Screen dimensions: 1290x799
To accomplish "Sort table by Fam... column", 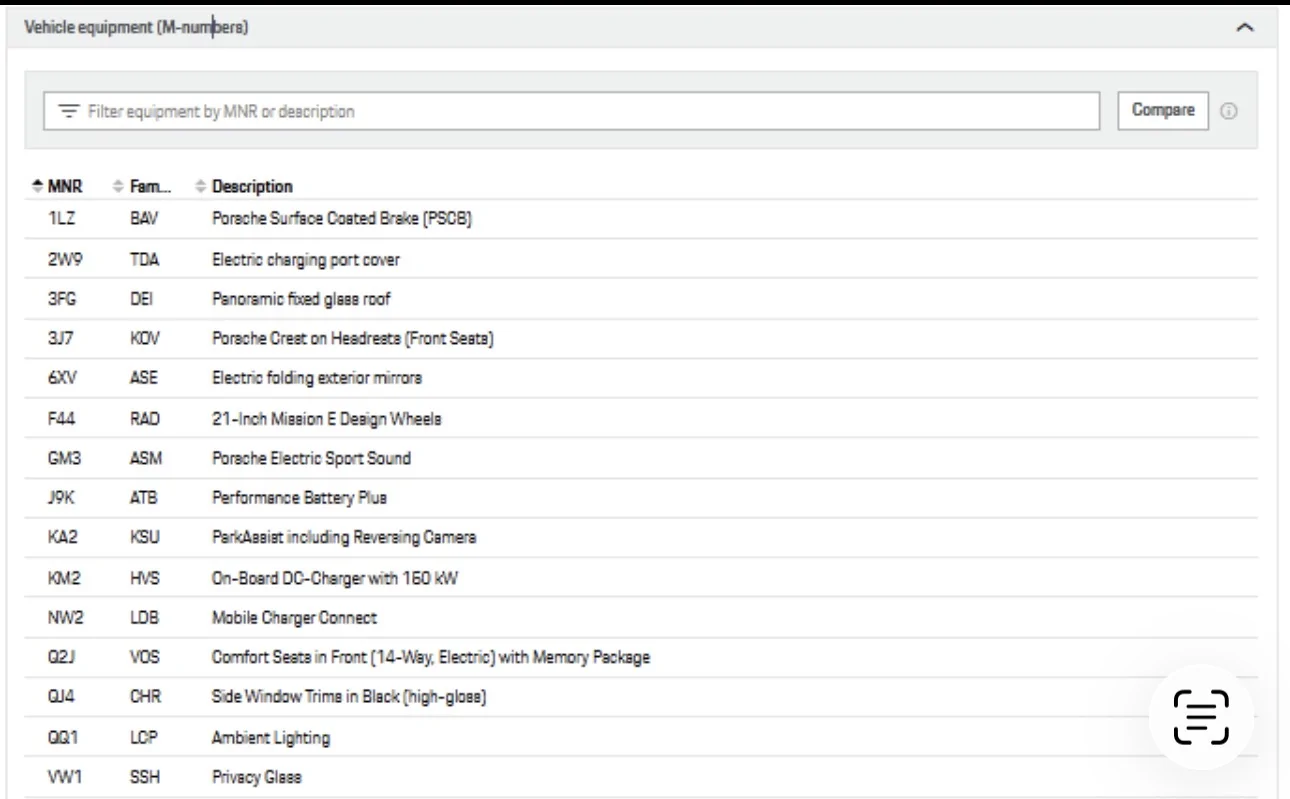I will [143, 186].
